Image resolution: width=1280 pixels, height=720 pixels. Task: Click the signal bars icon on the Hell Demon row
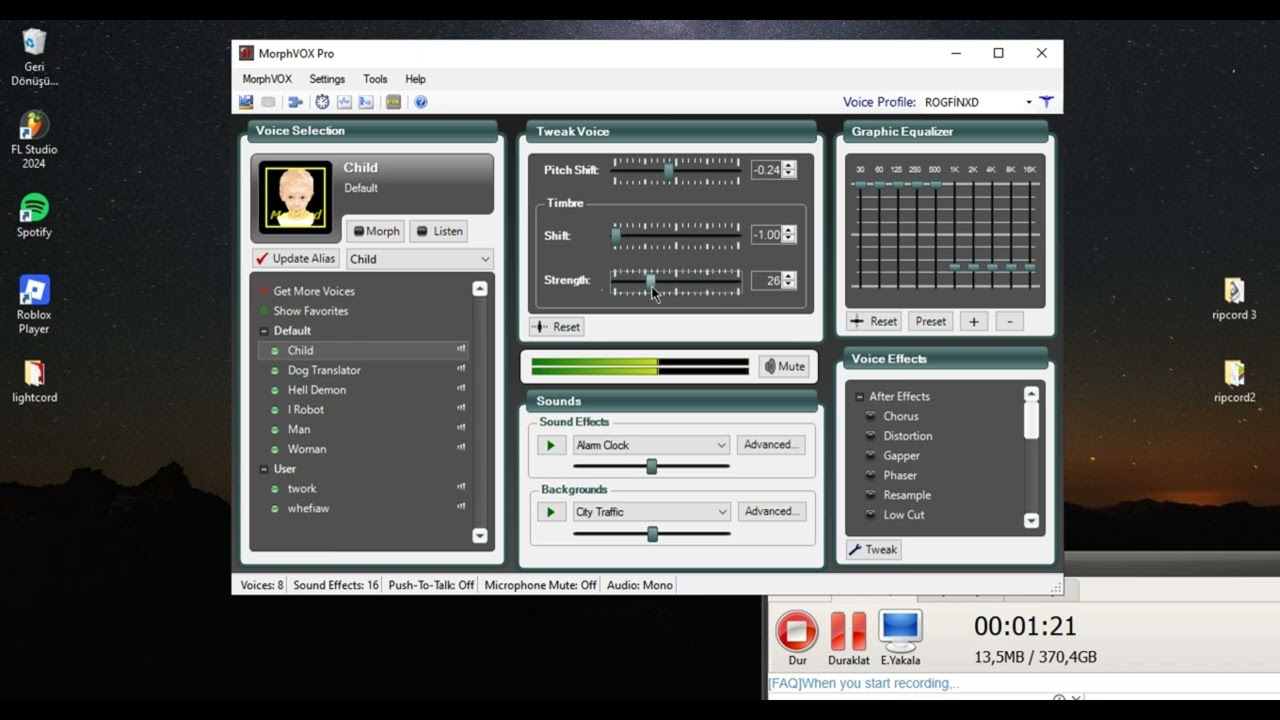pyautogui.click(x=461, y=390)
